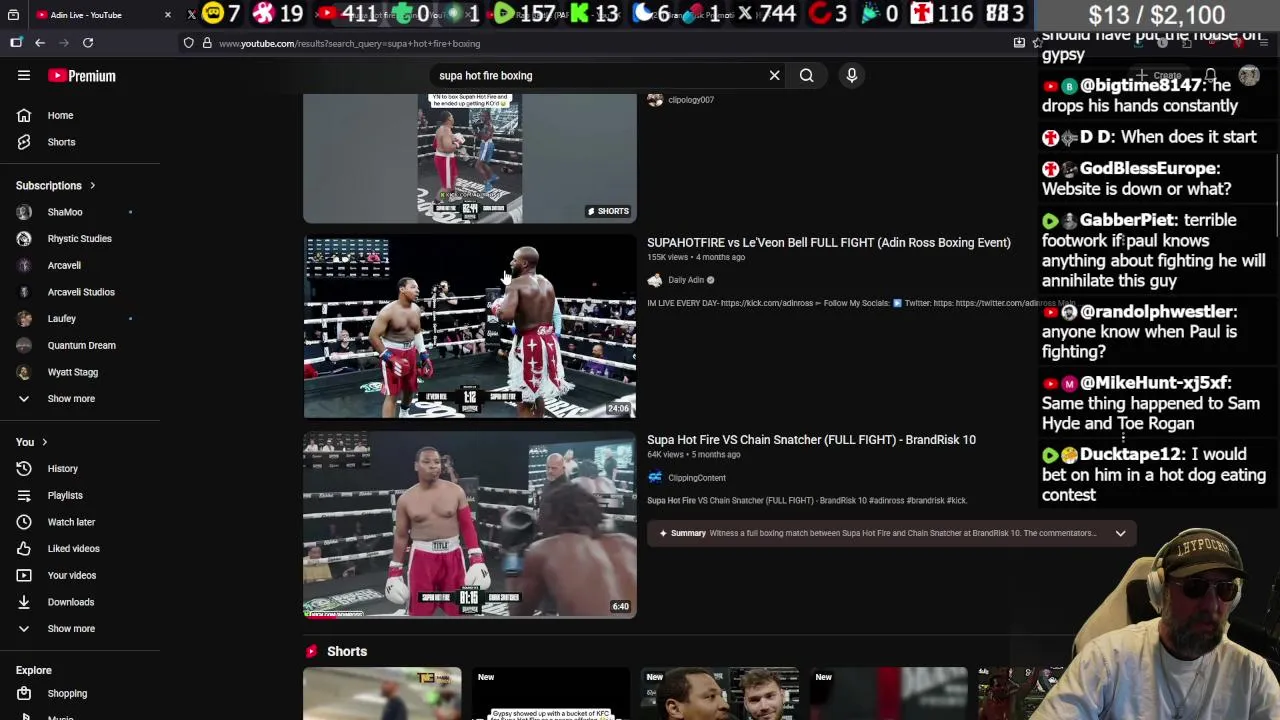Clear the search box with the X icon
The height and width of the screenshot is (720, 1280).
[x=774, y=75]
